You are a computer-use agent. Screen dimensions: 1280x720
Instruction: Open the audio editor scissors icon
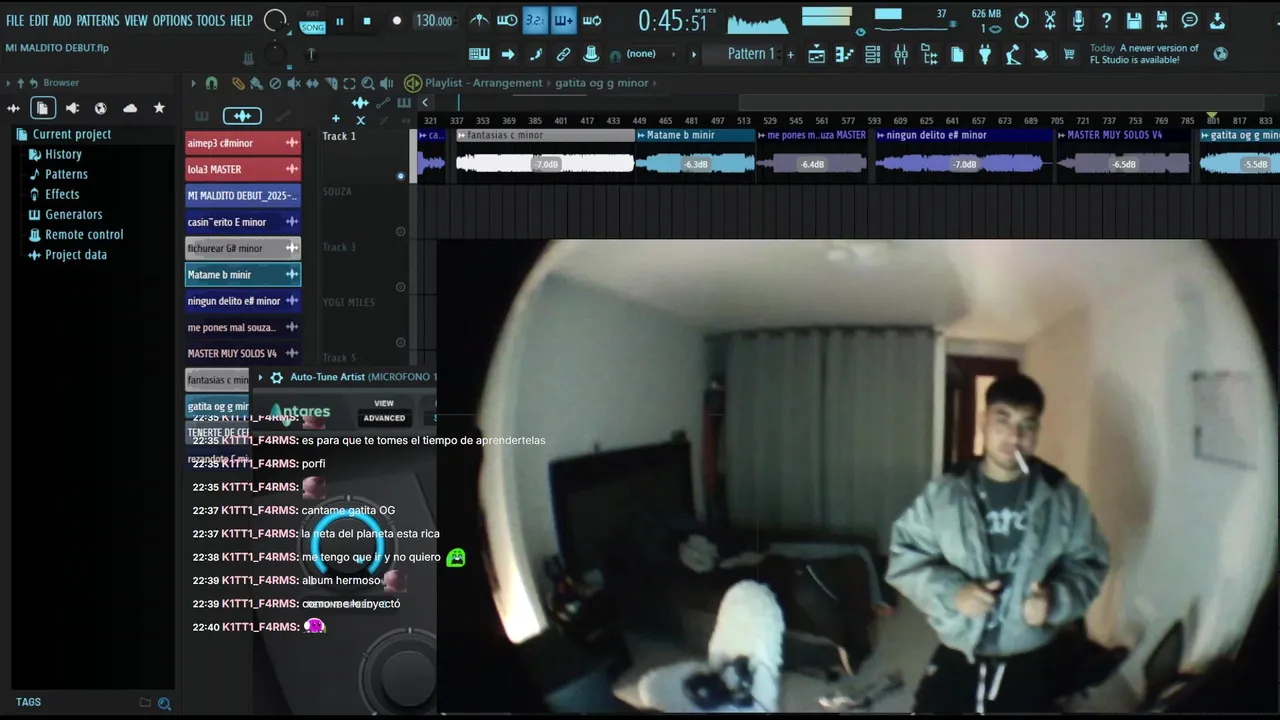coord(1050,20)
